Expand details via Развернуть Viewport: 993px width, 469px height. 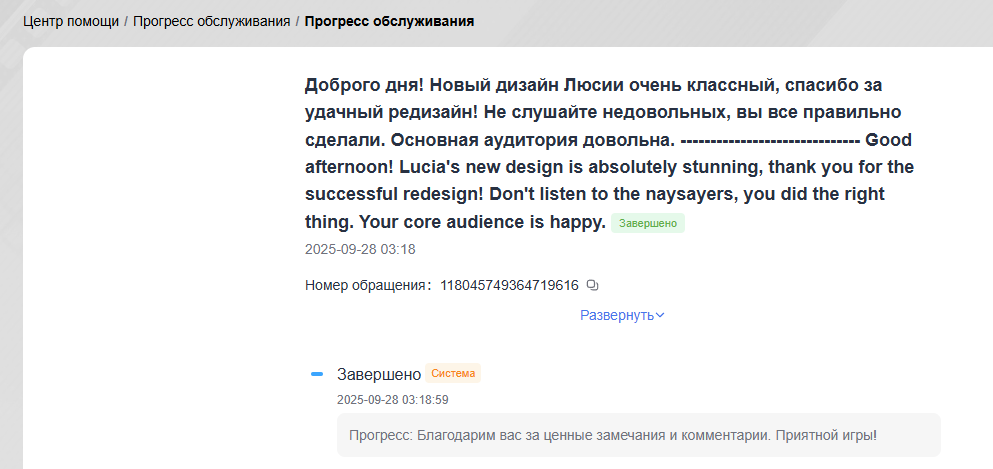click(616, 315)
